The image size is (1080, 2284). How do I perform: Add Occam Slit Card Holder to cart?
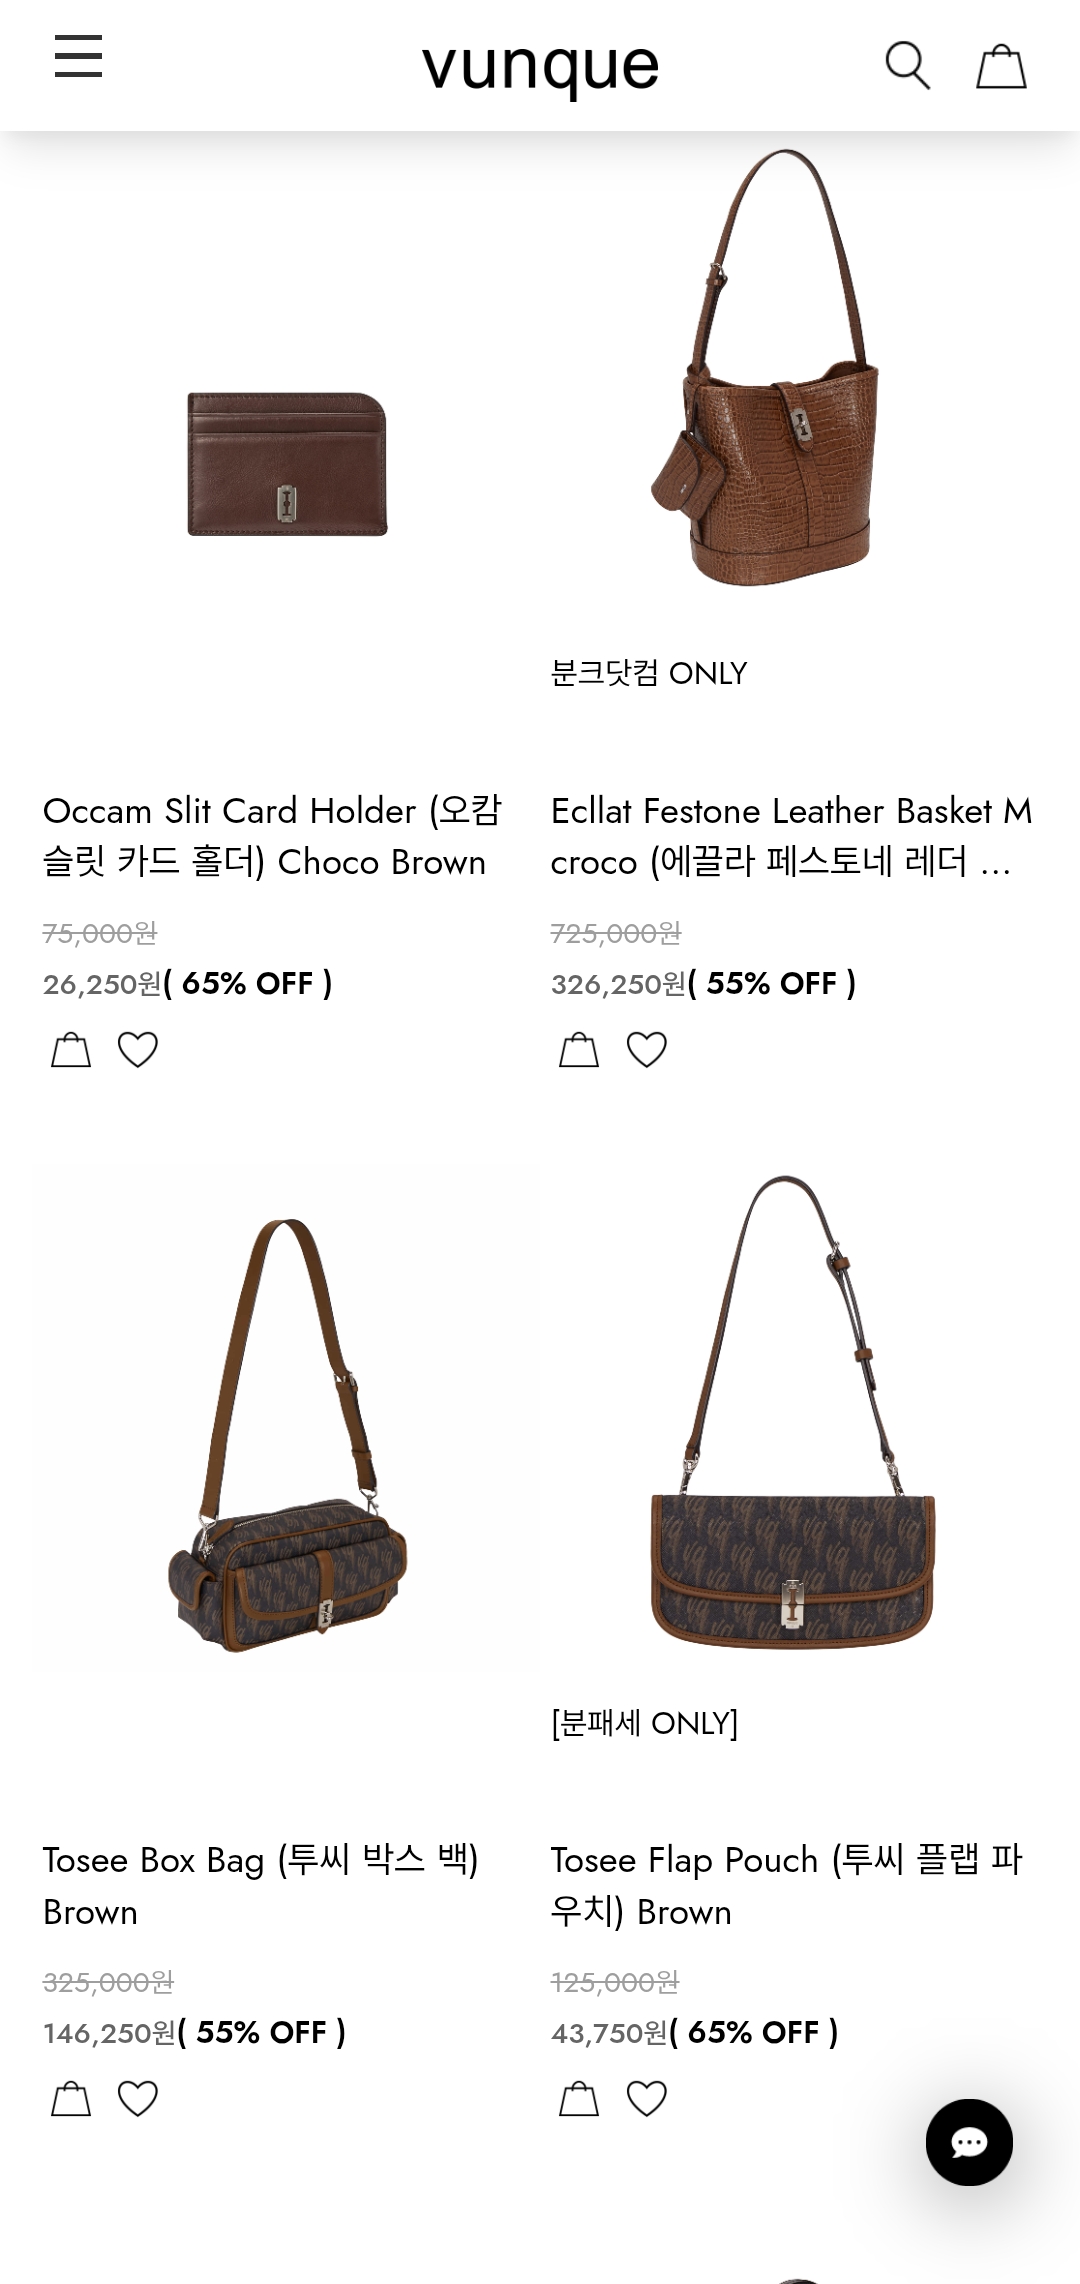[71, 1049]
